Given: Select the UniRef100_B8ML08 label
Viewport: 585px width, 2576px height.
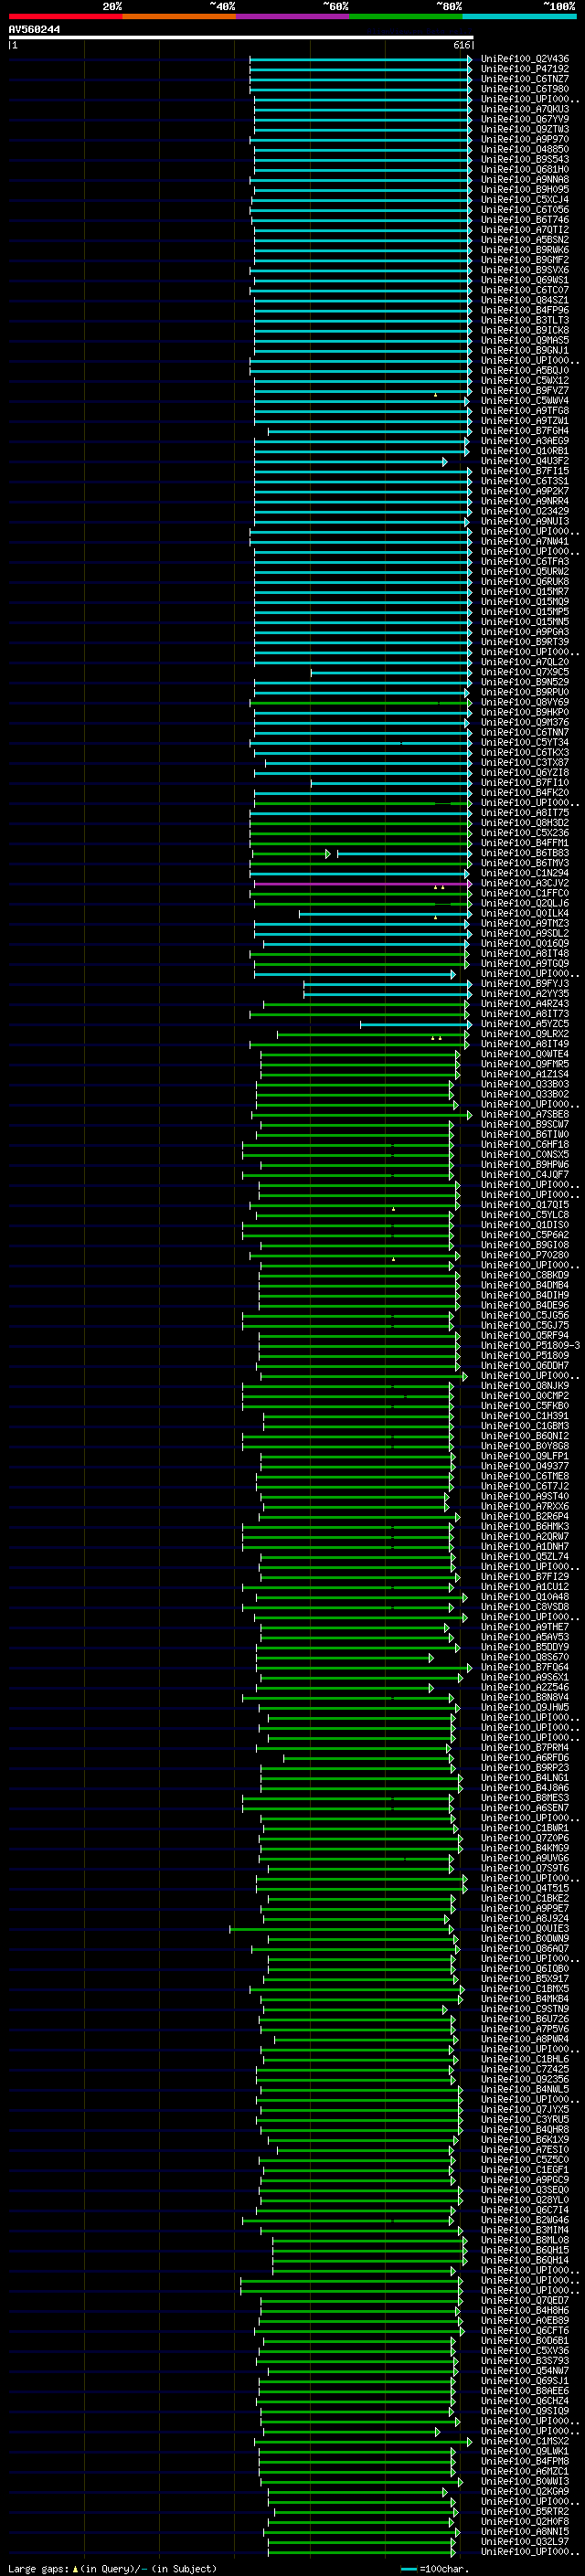Looking at the screenshot, I should click(525, 2239).
